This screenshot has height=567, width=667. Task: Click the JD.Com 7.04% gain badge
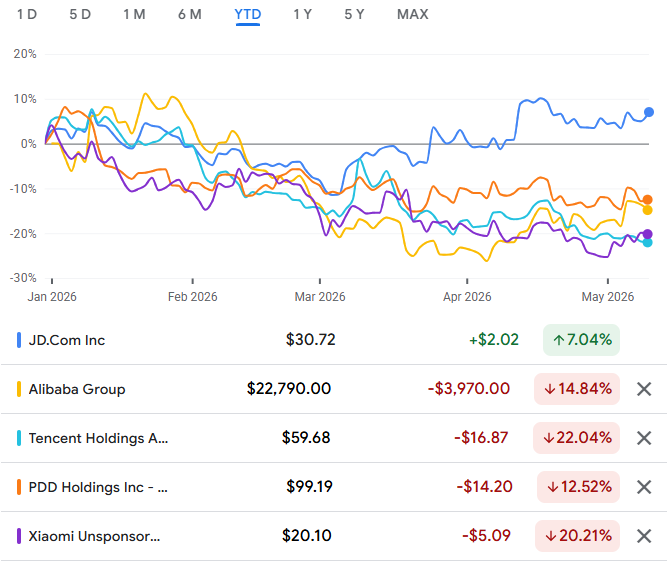click(x=581, y=340)
